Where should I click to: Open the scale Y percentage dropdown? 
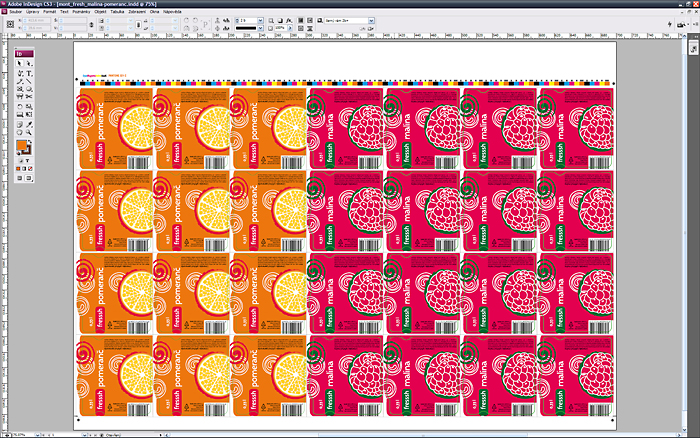[131, 28]
